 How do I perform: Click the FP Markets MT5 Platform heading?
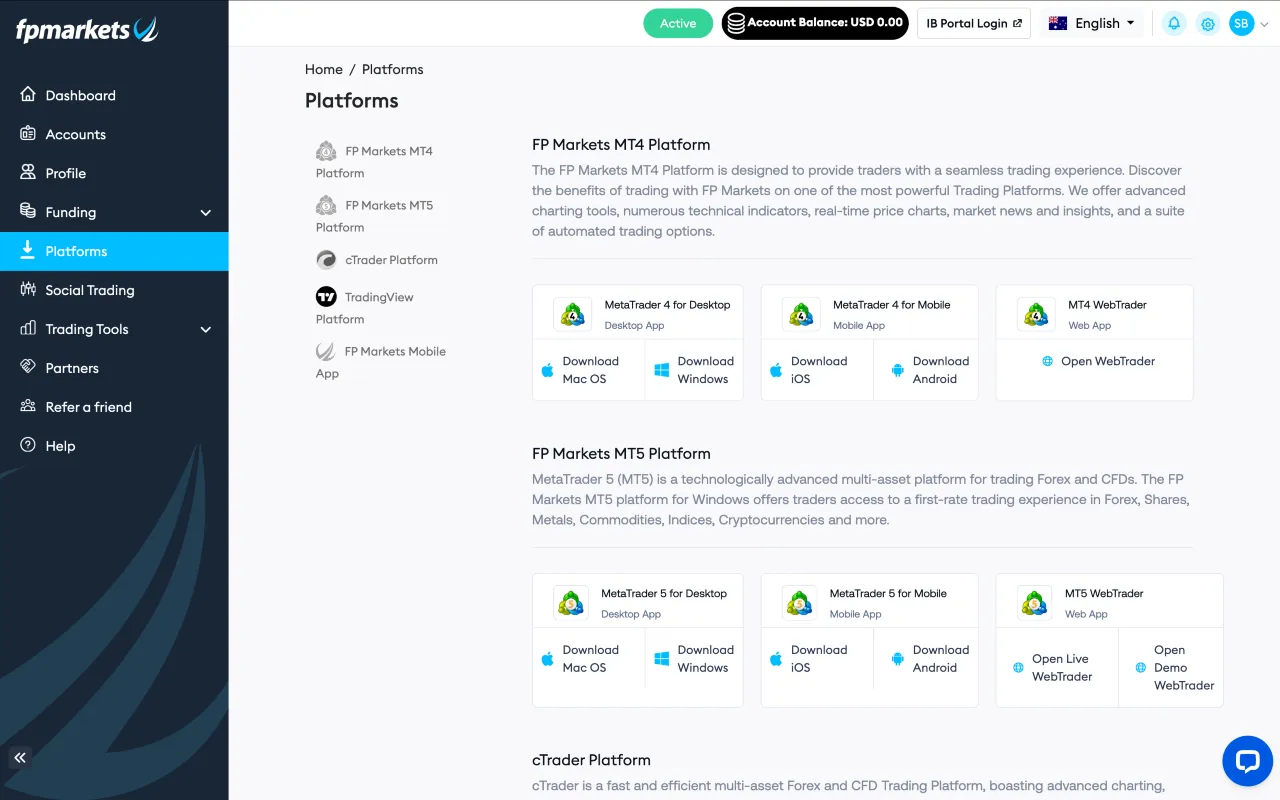(621, 453)
